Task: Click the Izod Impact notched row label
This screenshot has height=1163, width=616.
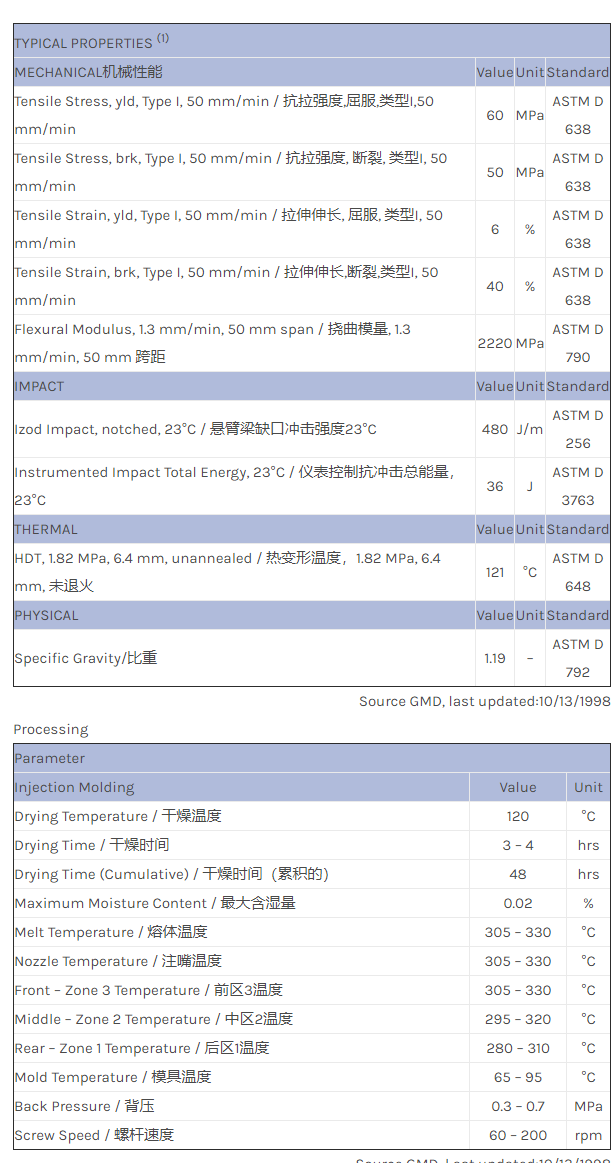Action: (x=195, y=429)
